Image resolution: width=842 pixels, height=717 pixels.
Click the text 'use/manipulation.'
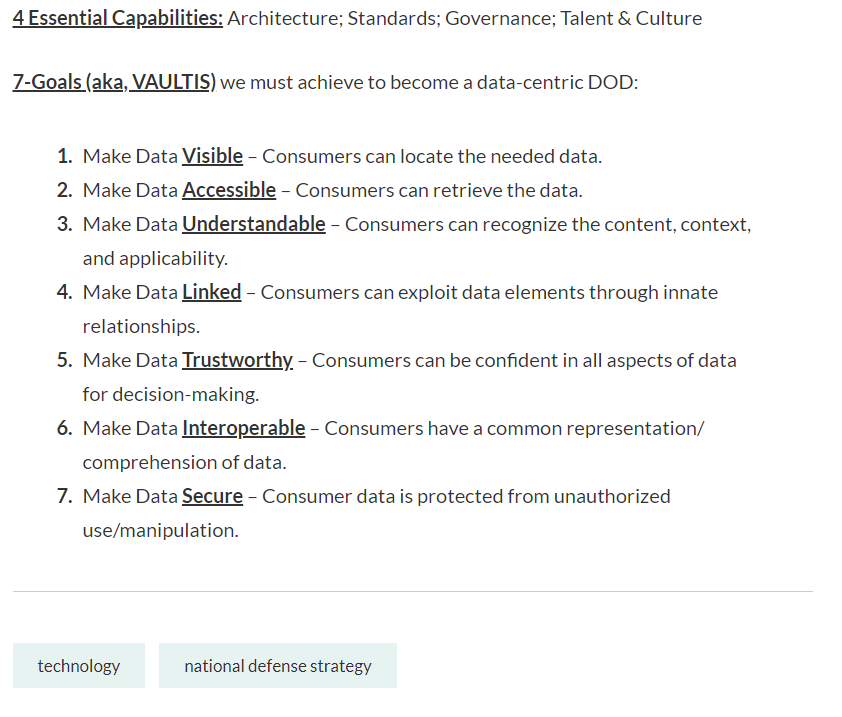click(161, 531)
